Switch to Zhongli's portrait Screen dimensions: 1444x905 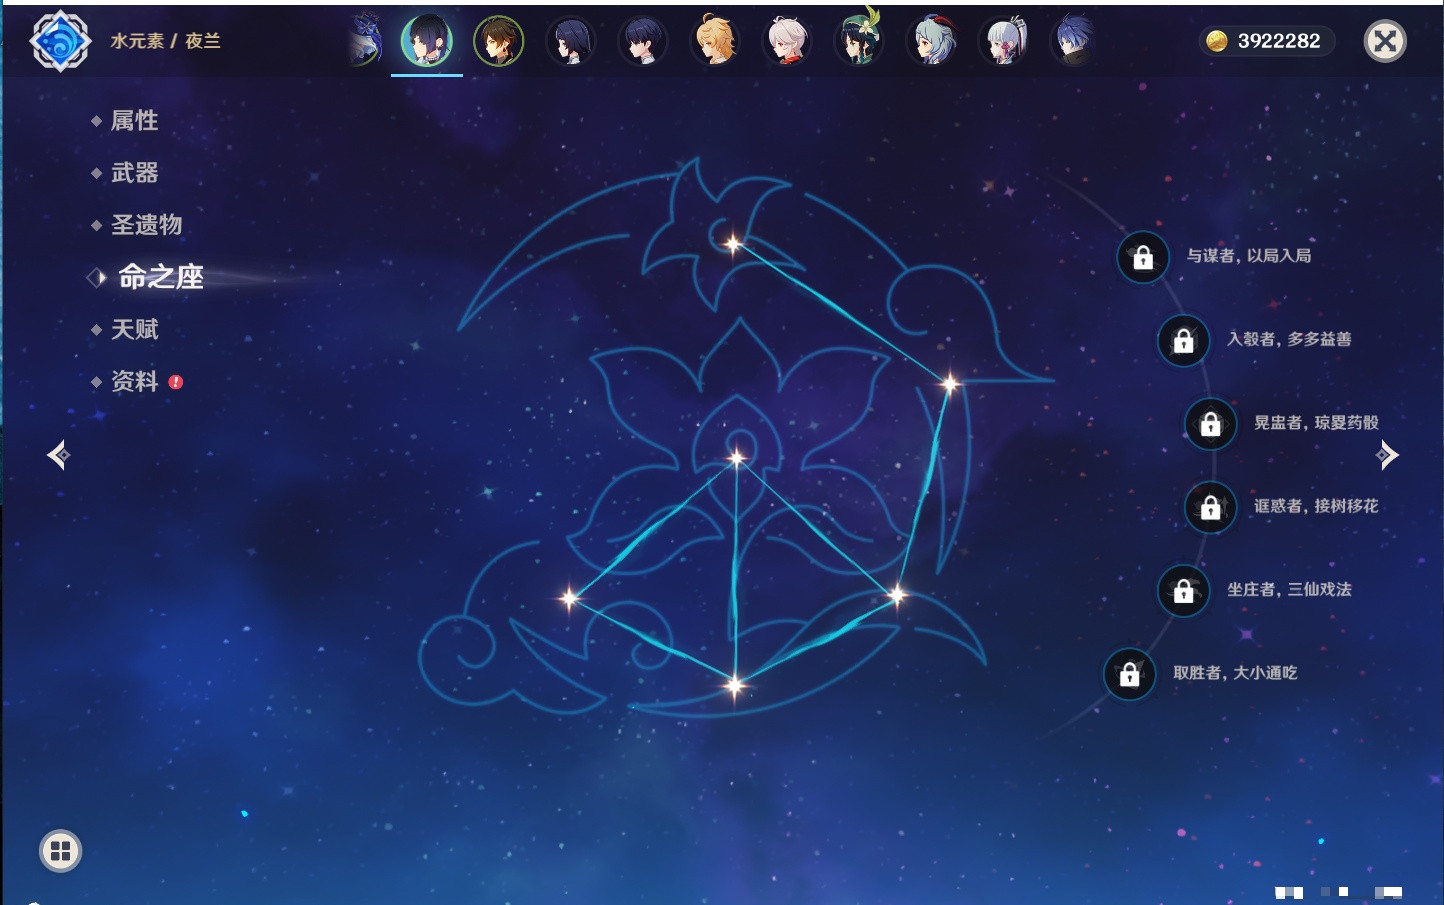point(498,41)
